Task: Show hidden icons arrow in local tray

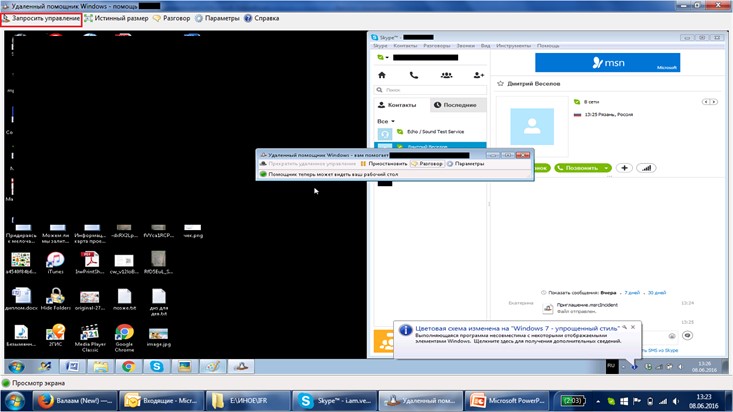Action: tap(598, 401)
